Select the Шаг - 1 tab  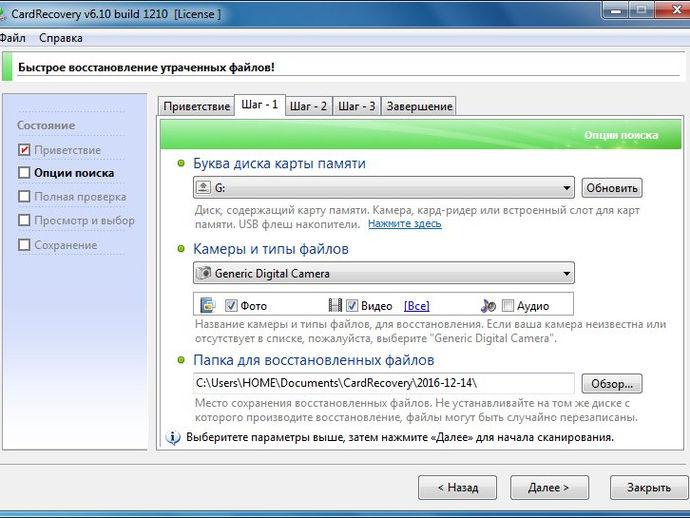pos(260,105)
